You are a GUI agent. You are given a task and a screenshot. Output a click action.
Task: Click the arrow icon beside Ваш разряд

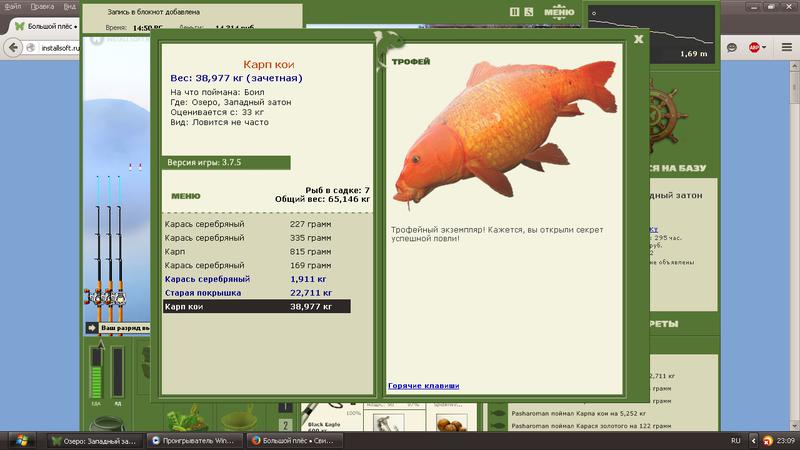92,328
